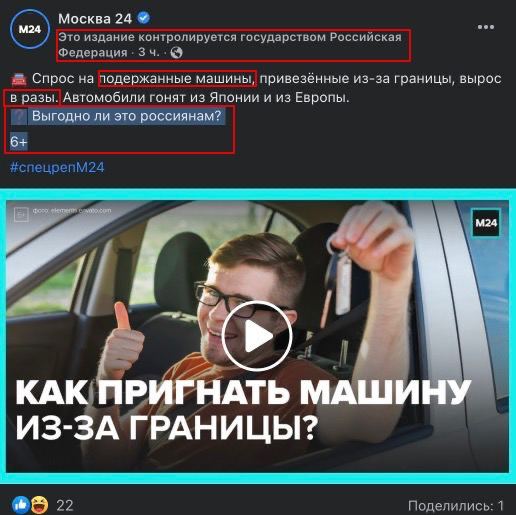Click the 6+ age rating text
This screenshot has width=516, height=515.
click(x=18, y=142)
